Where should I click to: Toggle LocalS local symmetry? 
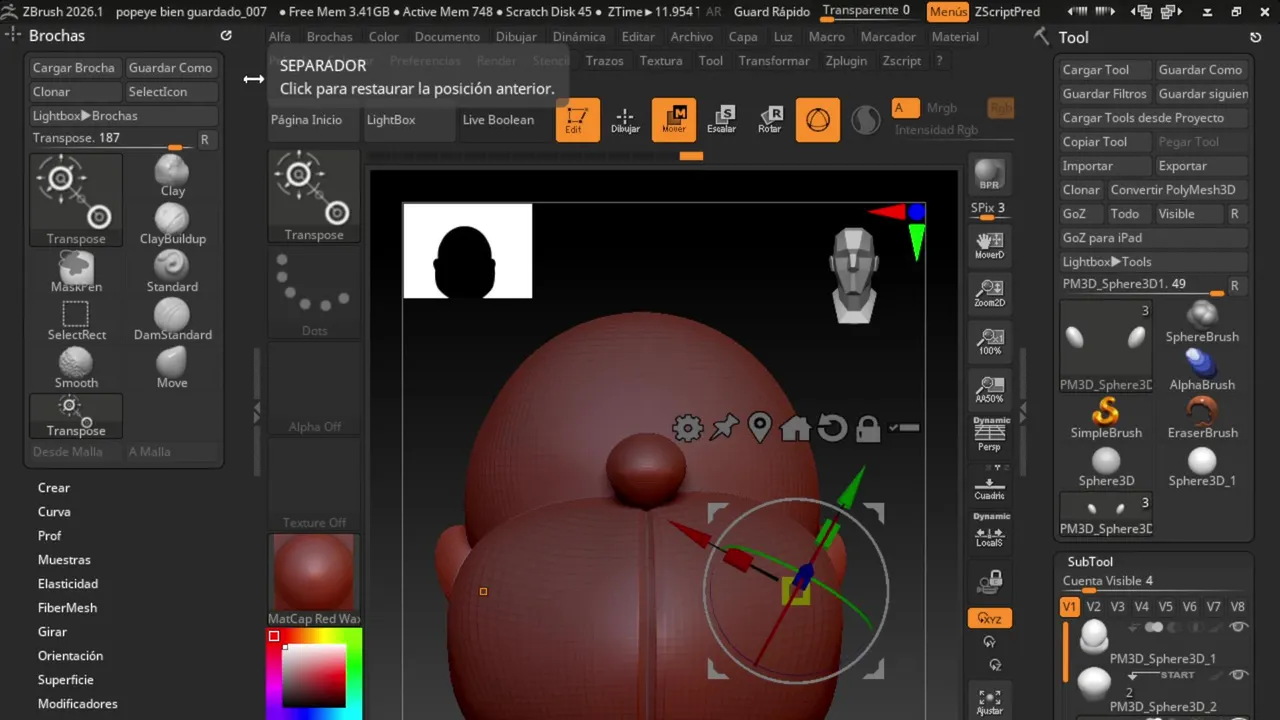coord(990,531)
